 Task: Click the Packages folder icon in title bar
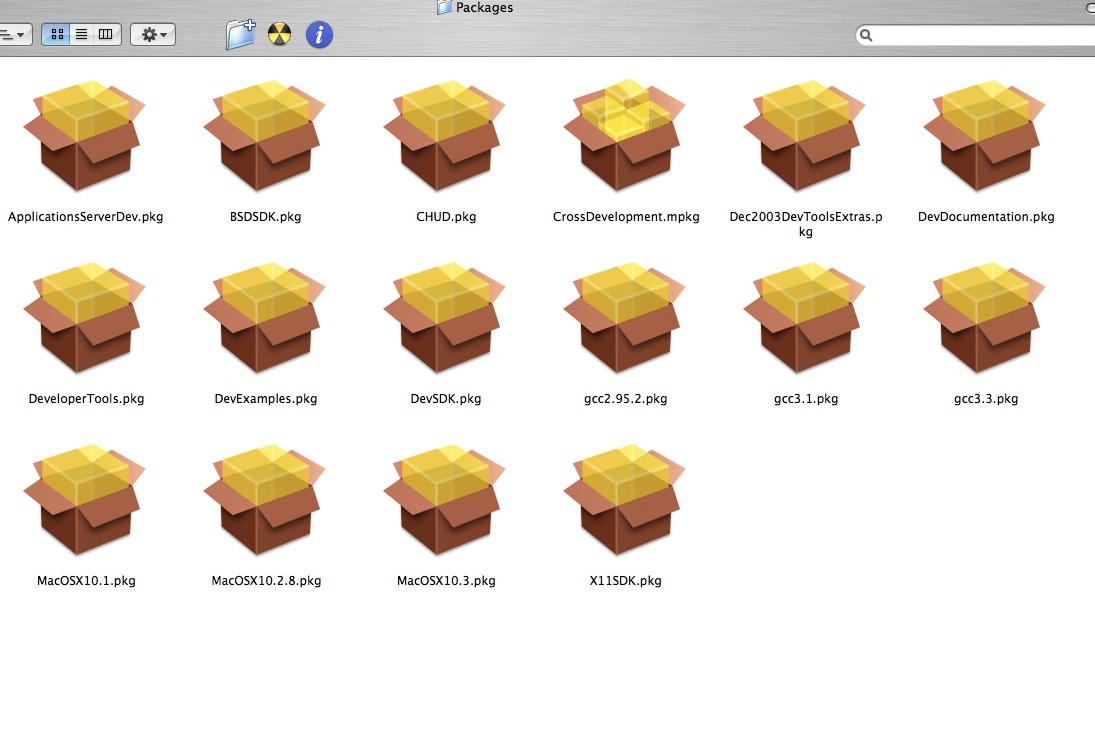tap(444, 8)
